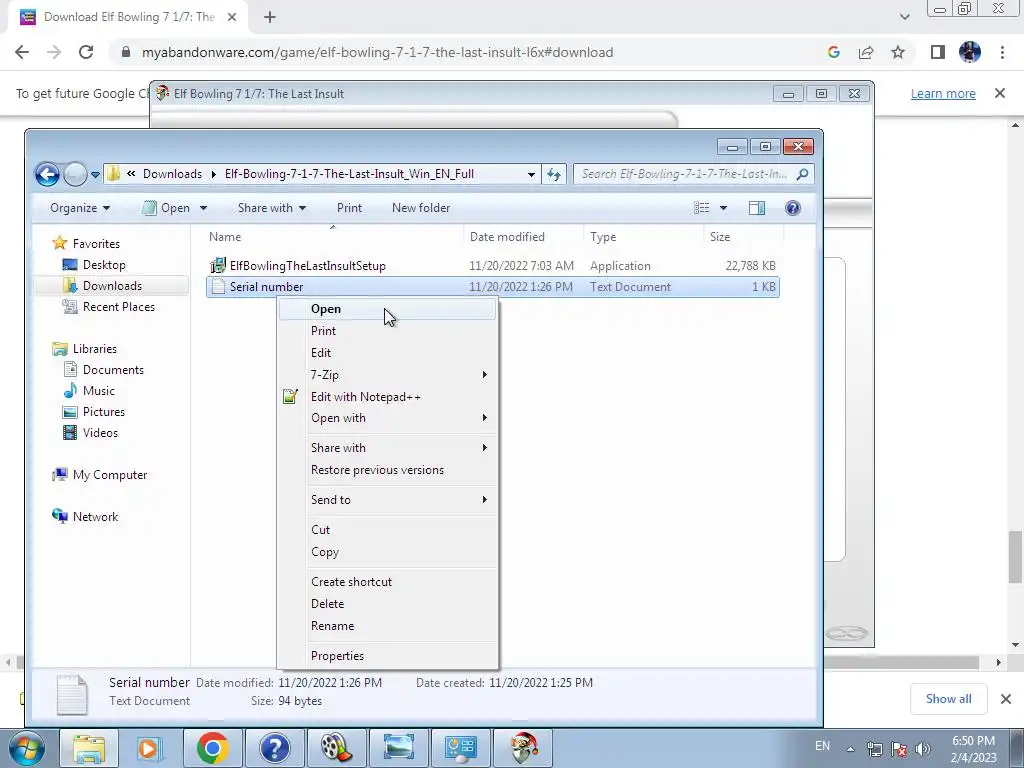Click the volume icon in system tray
Viewport: 1024px width, 768px height.
923,749
